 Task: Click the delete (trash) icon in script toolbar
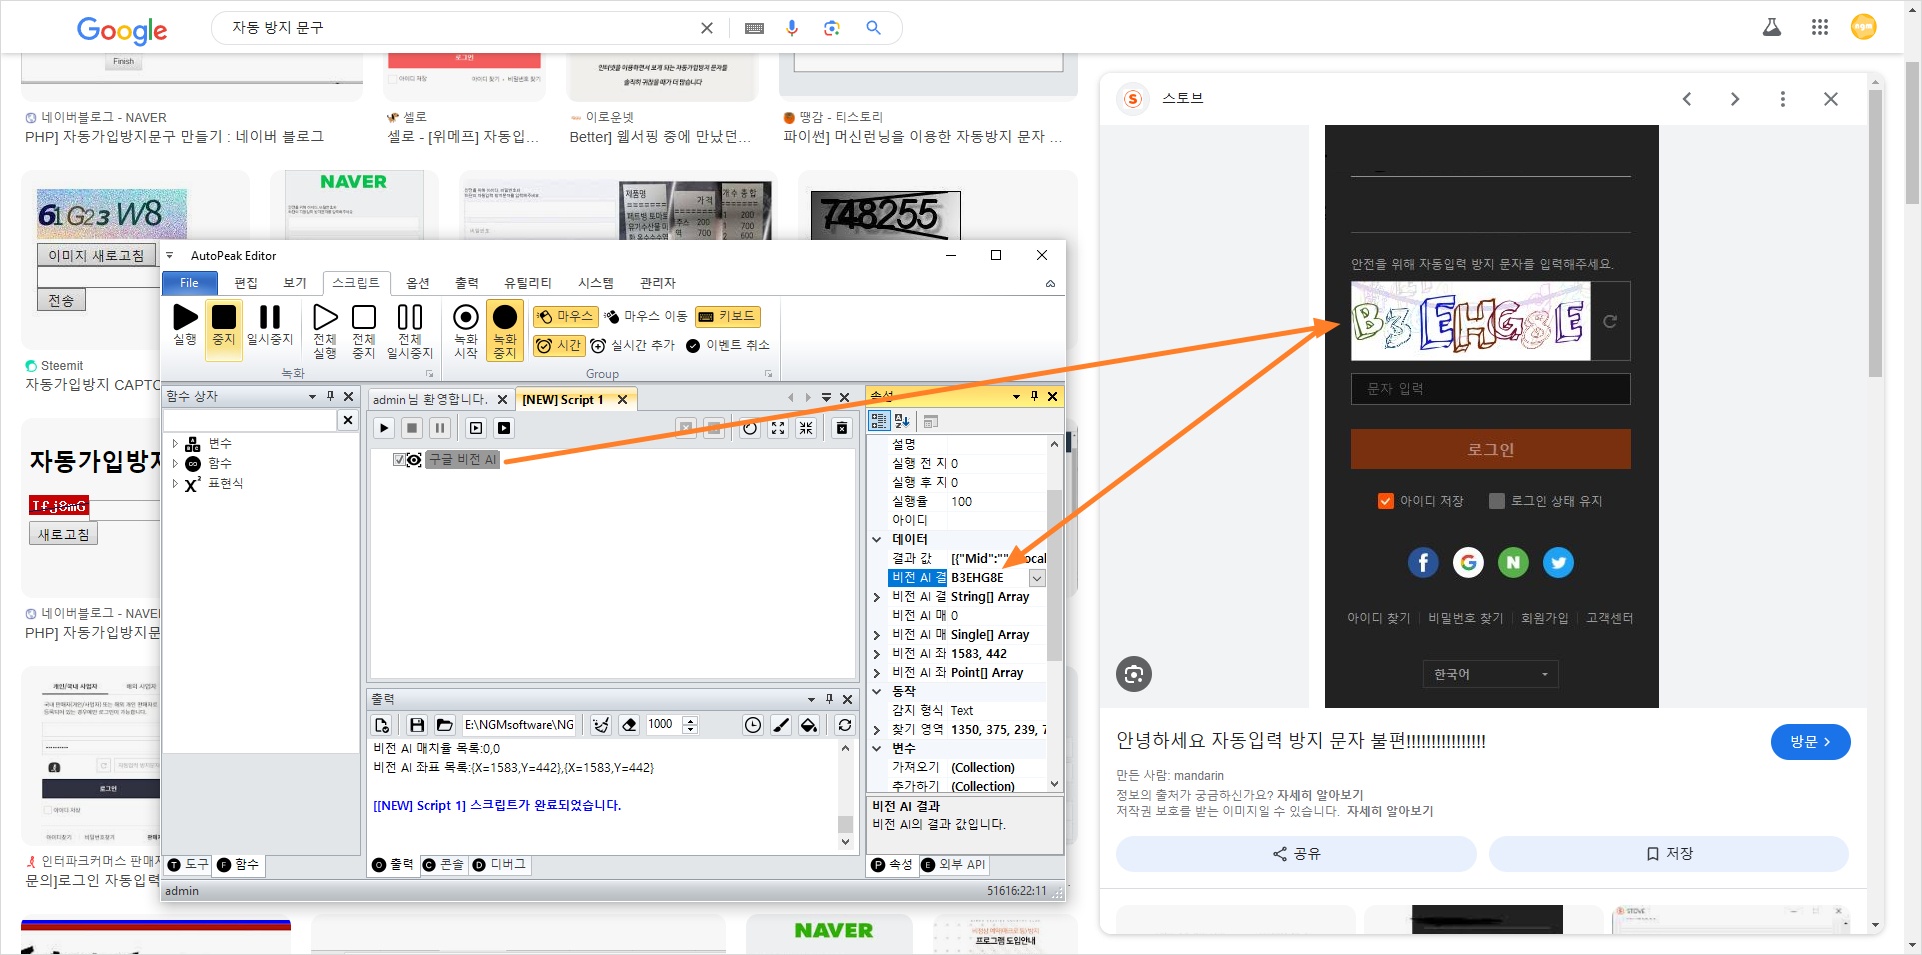point(842,428)
